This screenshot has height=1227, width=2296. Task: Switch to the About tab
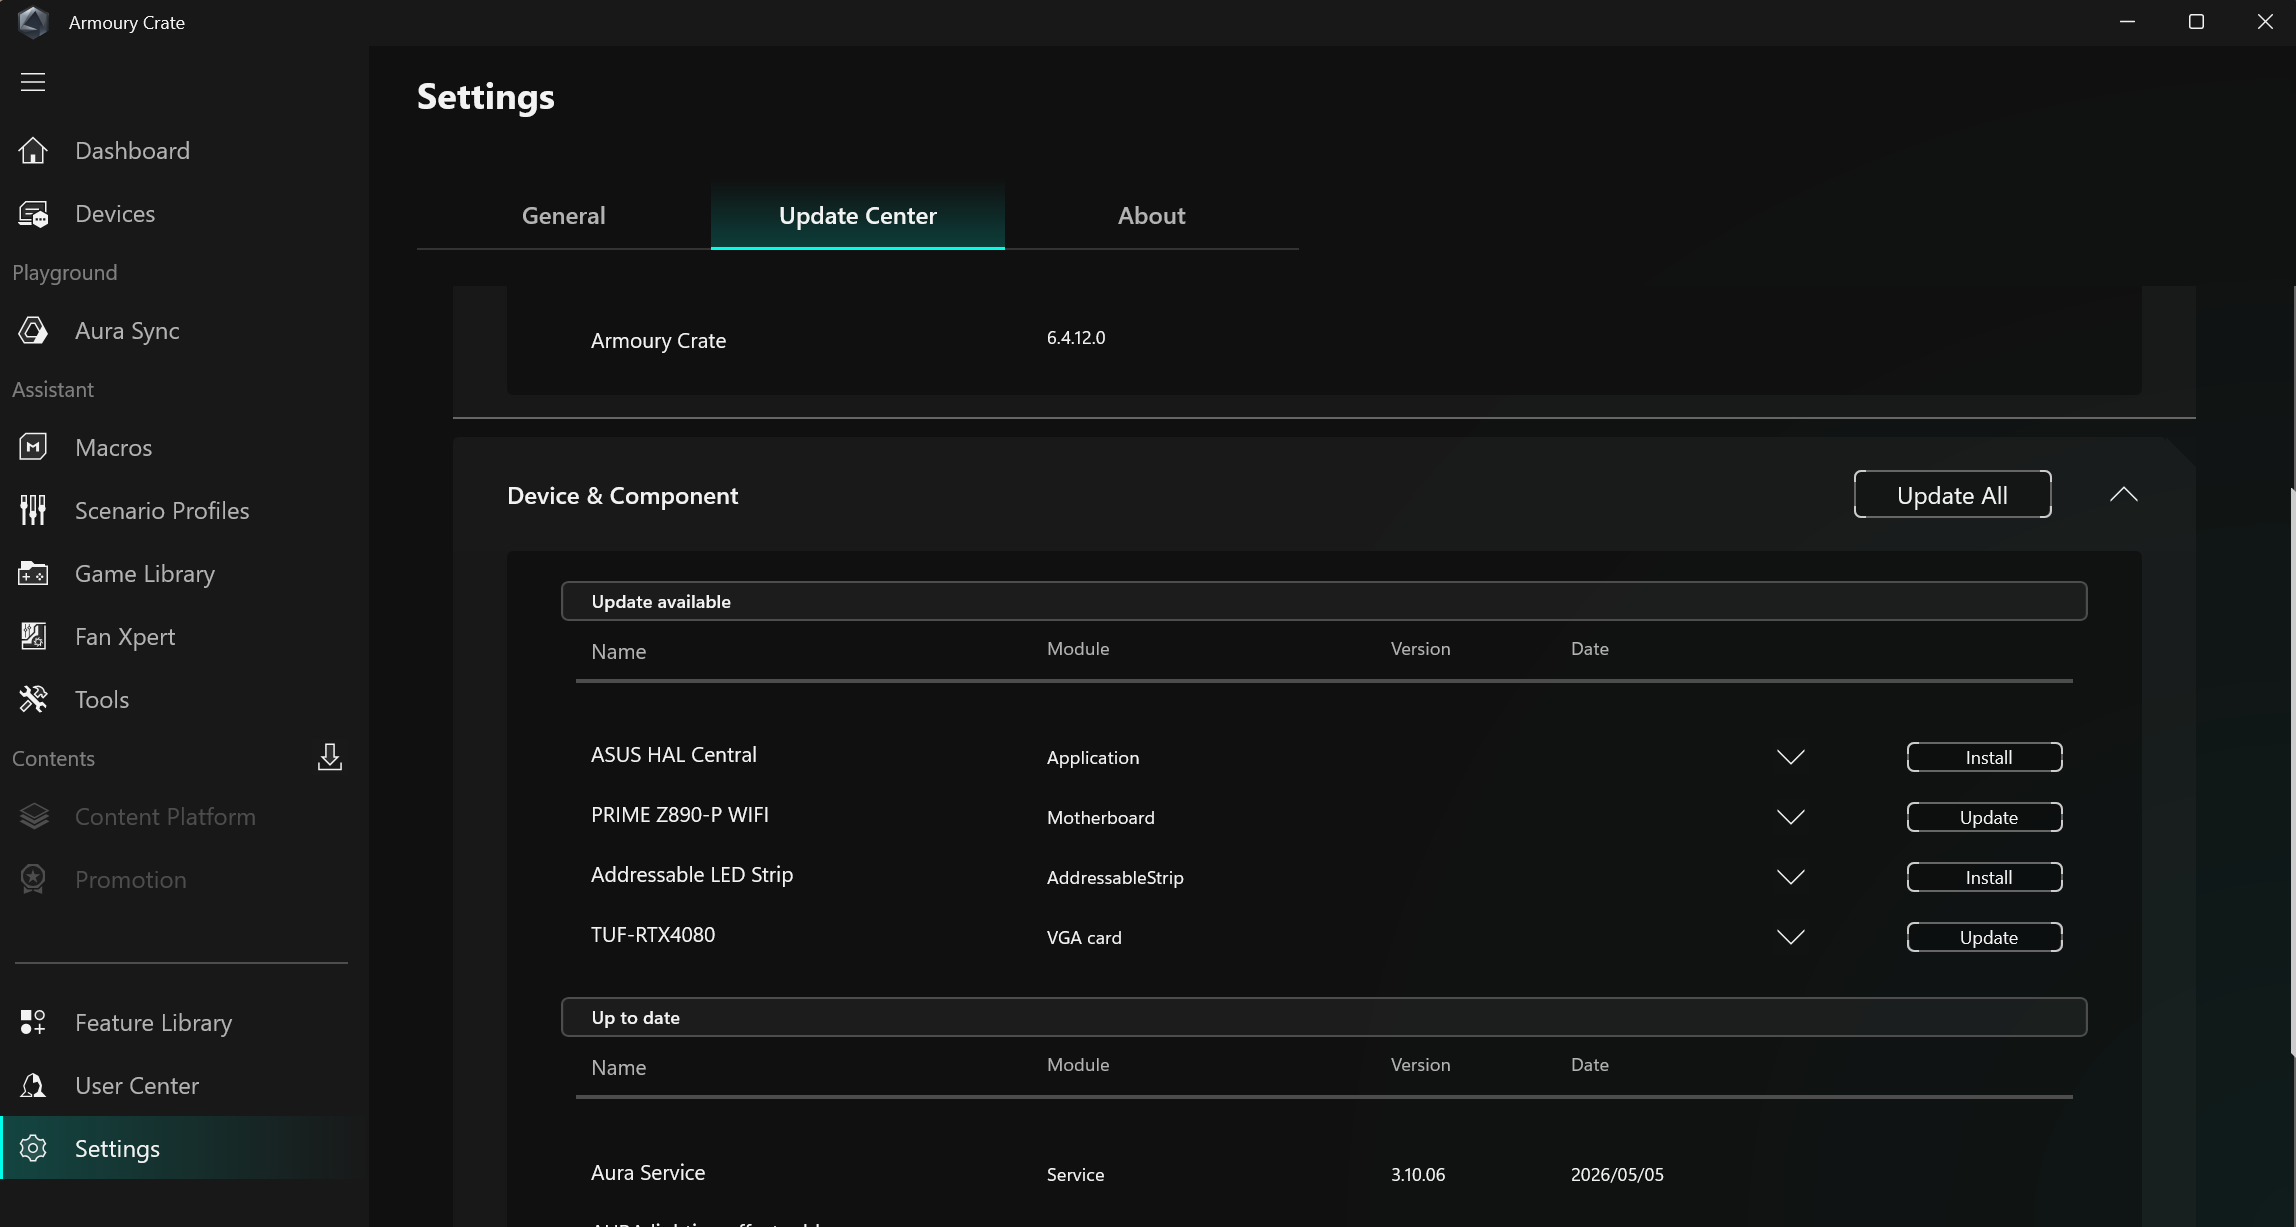[1152, 216]
